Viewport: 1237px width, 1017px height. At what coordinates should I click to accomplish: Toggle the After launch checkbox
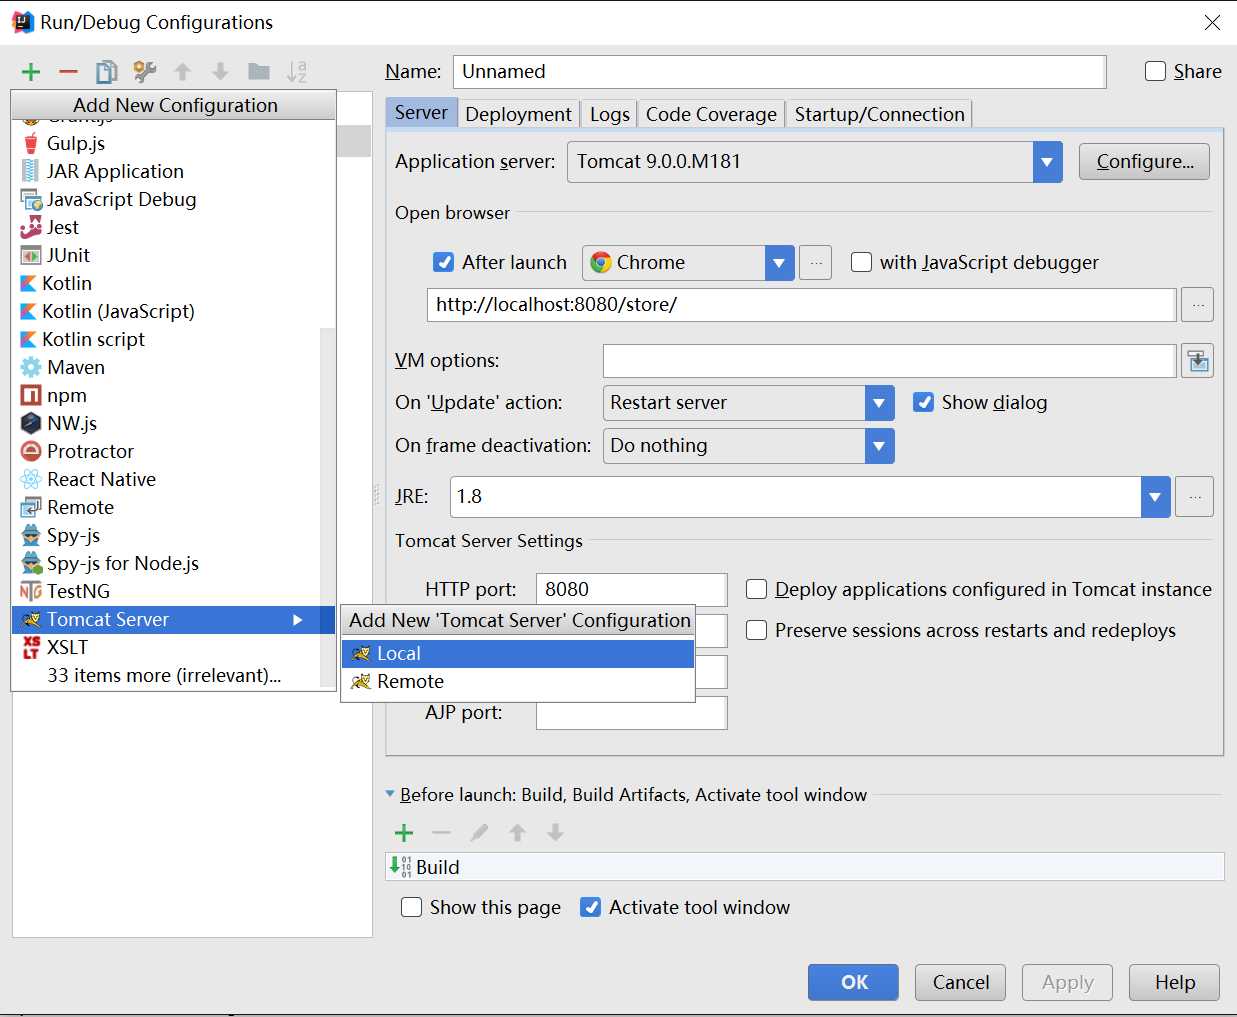pos(443,262)
